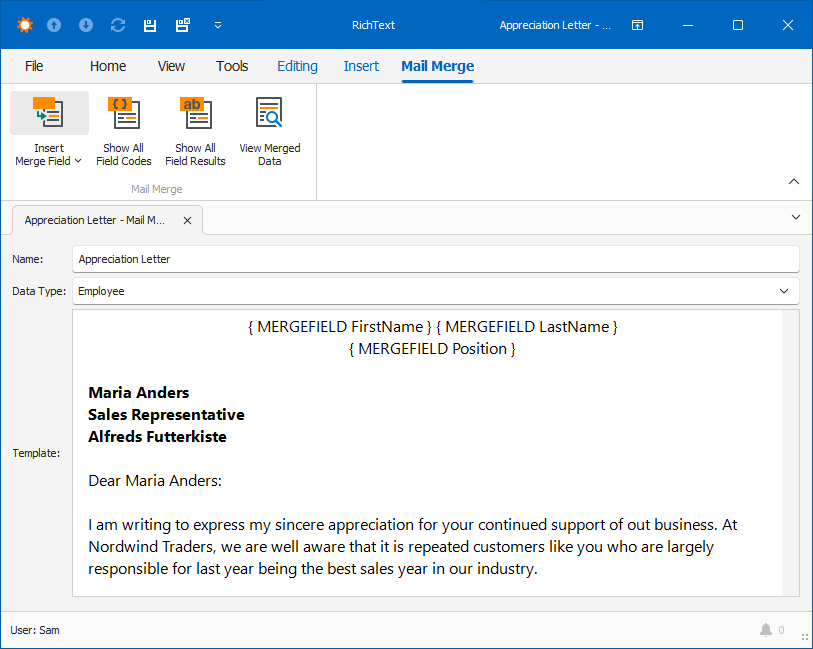Open the File menu

click(x=34, y=66)
